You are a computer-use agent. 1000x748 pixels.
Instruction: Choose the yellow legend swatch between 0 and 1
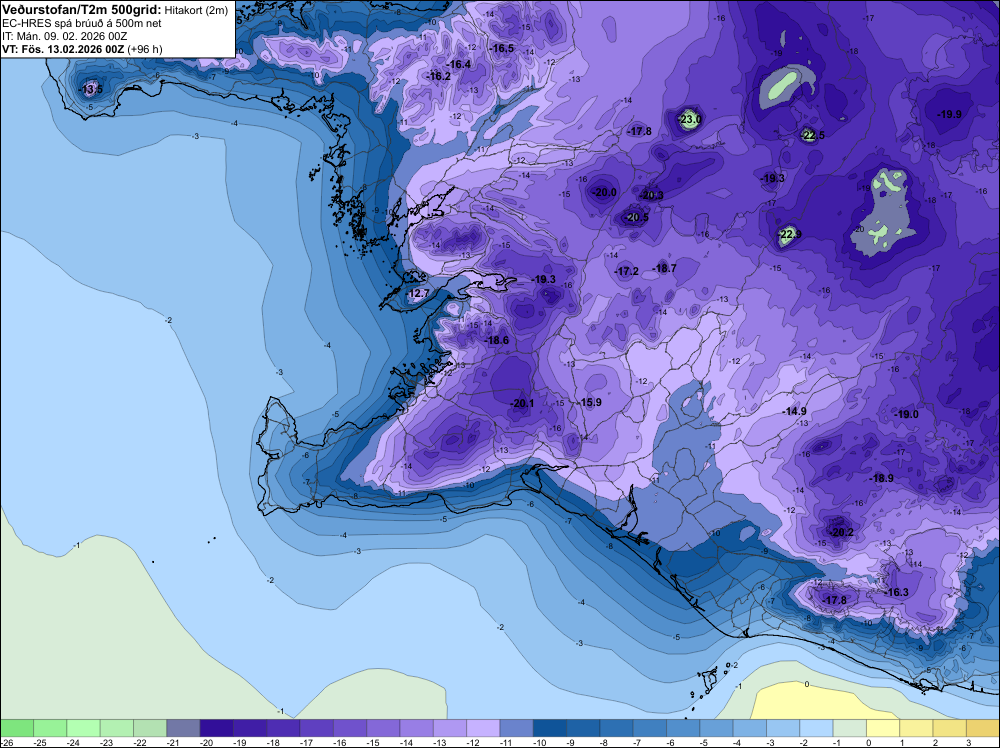[x=883, y=729]
